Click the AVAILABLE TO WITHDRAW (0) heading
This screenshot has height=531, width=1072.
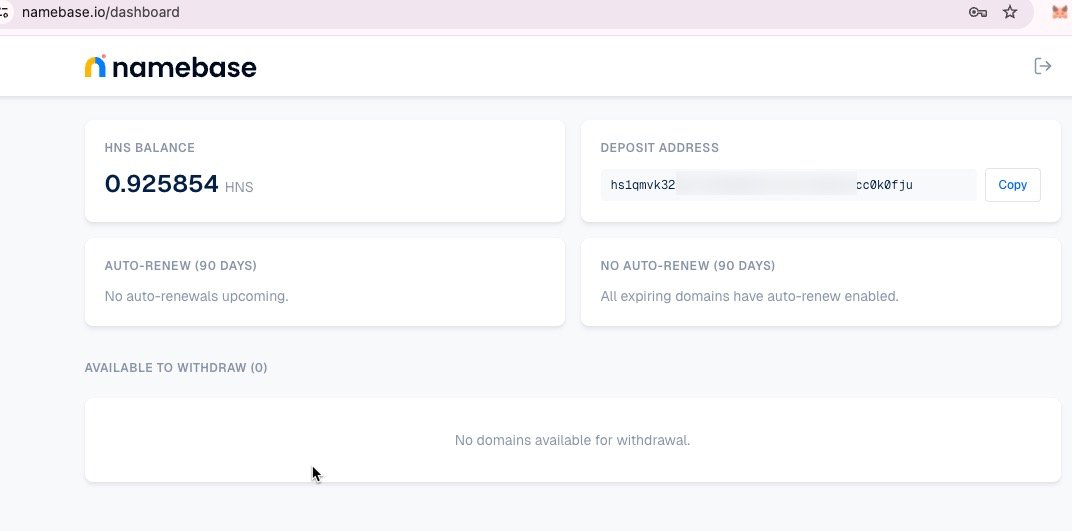click(x=176, y=368)
